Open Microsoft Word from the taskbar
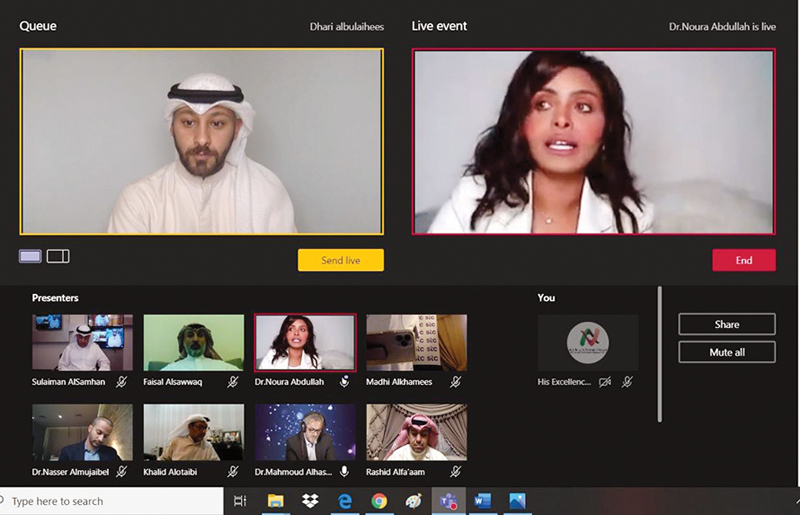 [x=483, y=501]
